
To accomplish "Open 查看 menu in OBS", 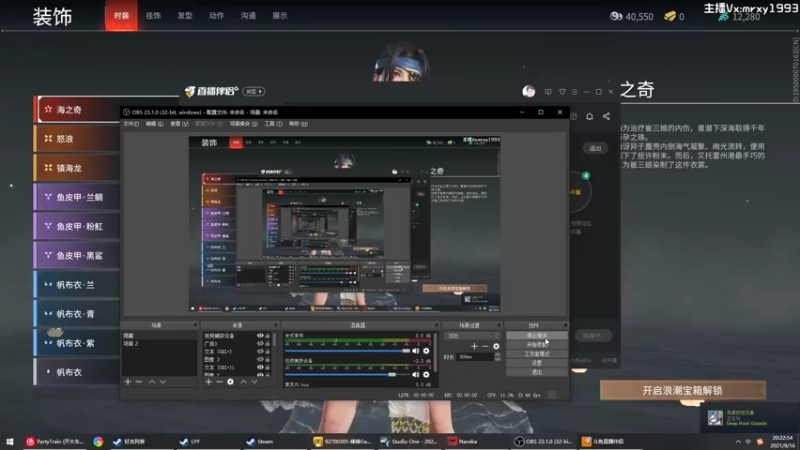I will click(x=179, y=124).
